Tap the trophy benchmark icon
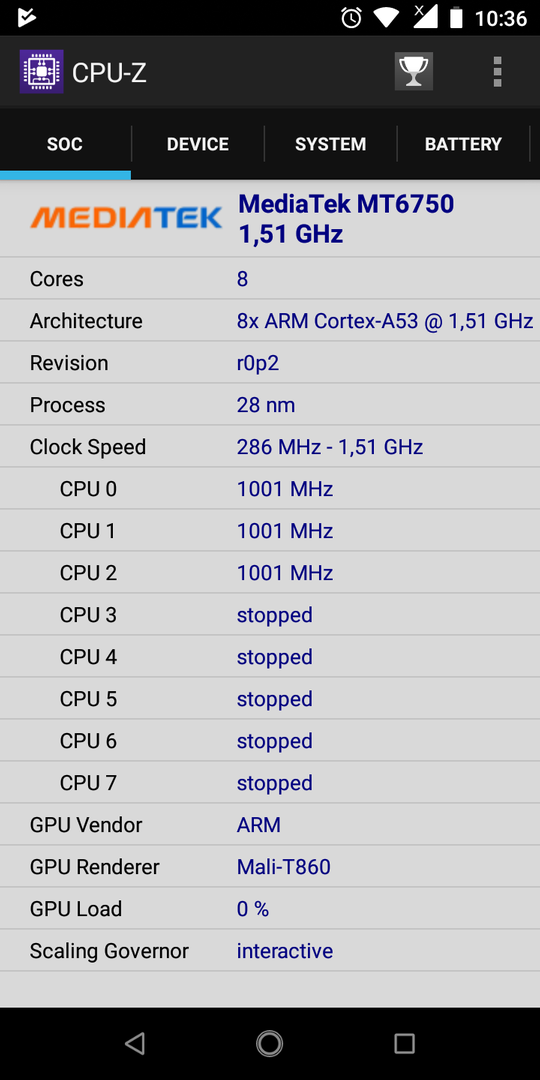 click(413, 72)
